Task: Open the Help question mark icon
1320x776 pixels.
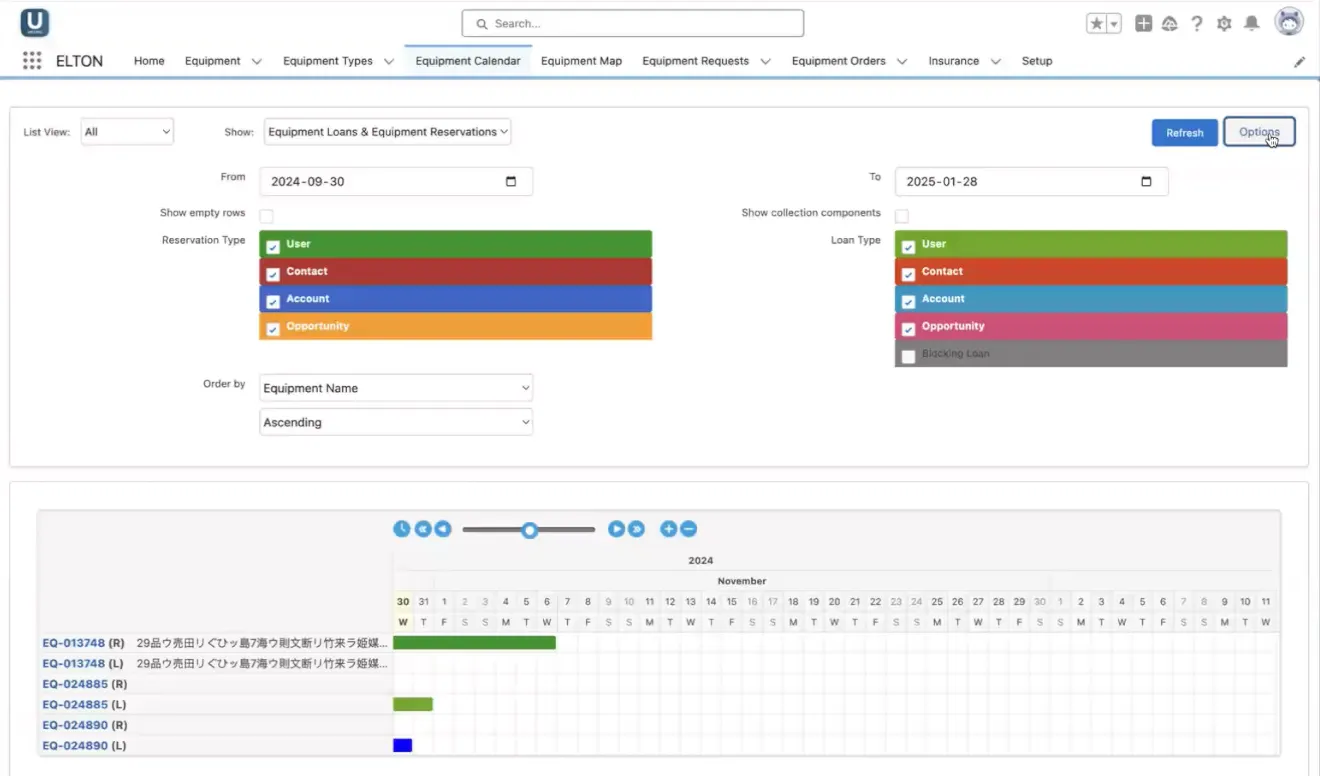Action: (x=1197, y=23)
